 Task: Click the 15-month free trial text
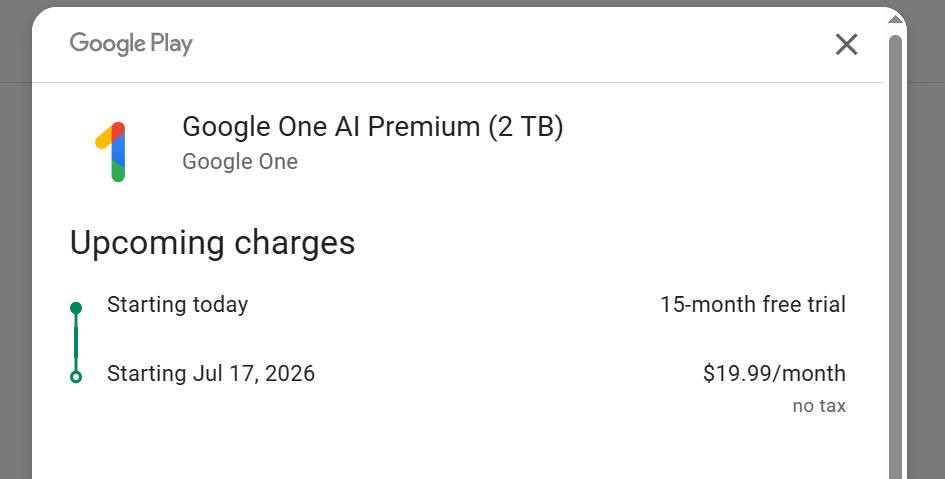pos(753,304)
